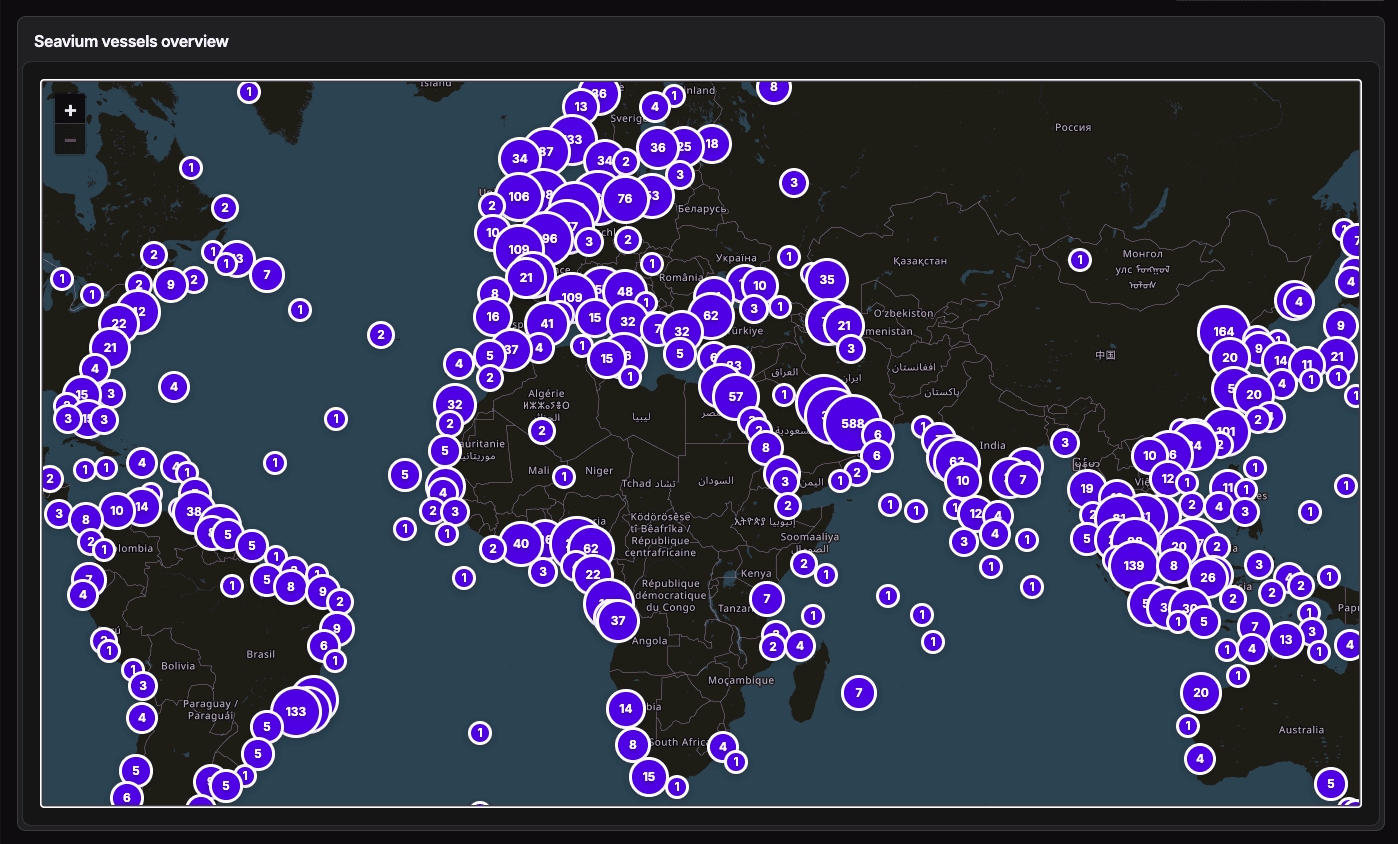Open the 1 marker beside Монгол label

(1080, 260)
